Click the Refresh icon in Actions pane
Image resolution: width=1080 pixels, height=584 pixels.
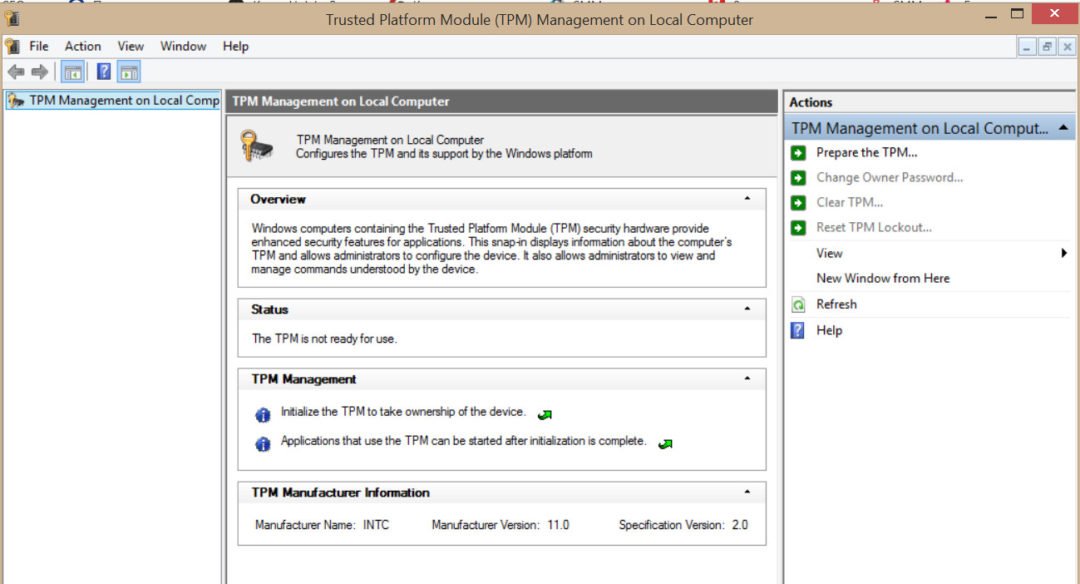click(798, 305)
